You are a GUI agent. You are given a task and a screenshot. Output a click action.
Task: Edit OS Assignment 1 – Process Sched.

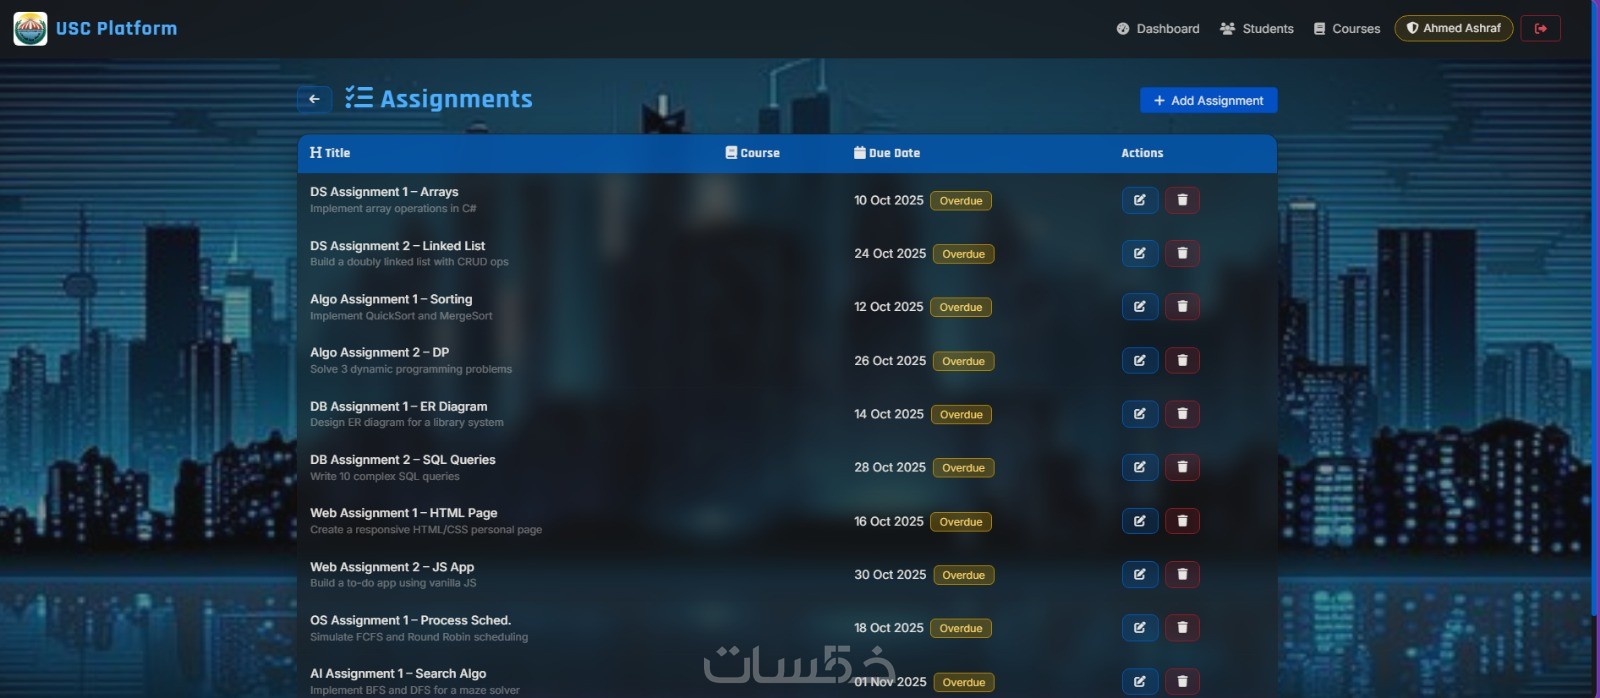pyautogui.click(x=1140, y=628)
